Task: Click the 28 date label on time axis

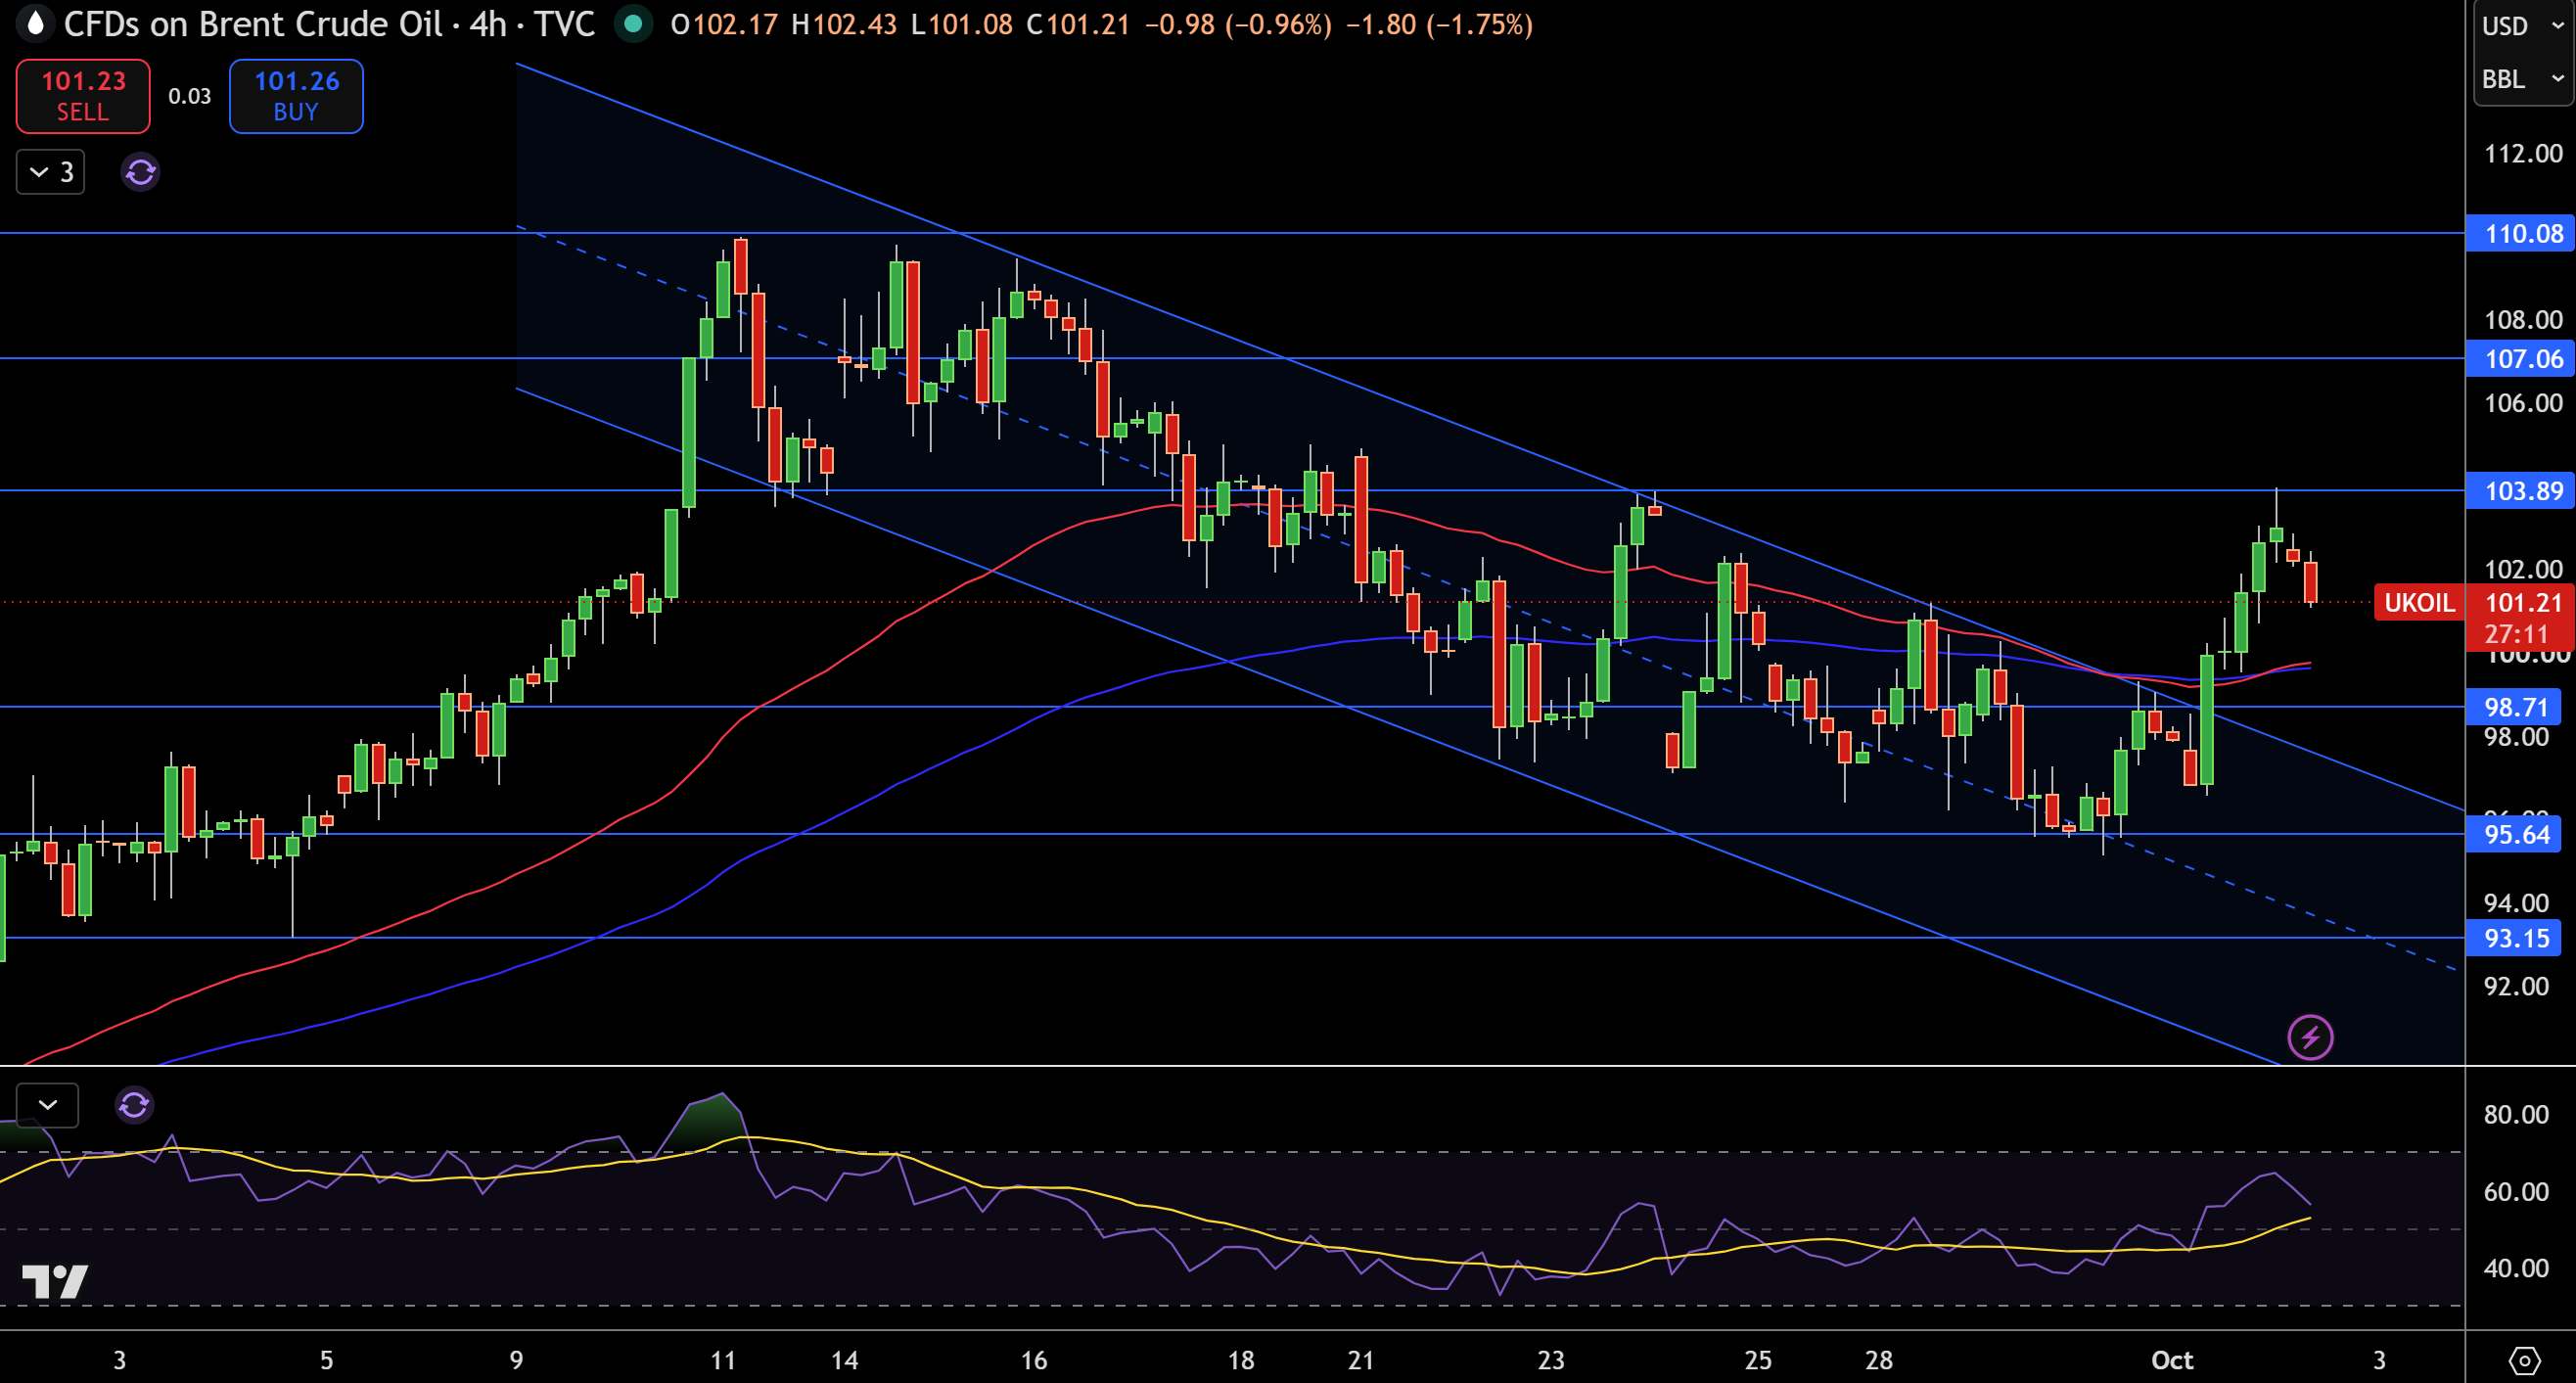Action: (x=1878, y=1360)
